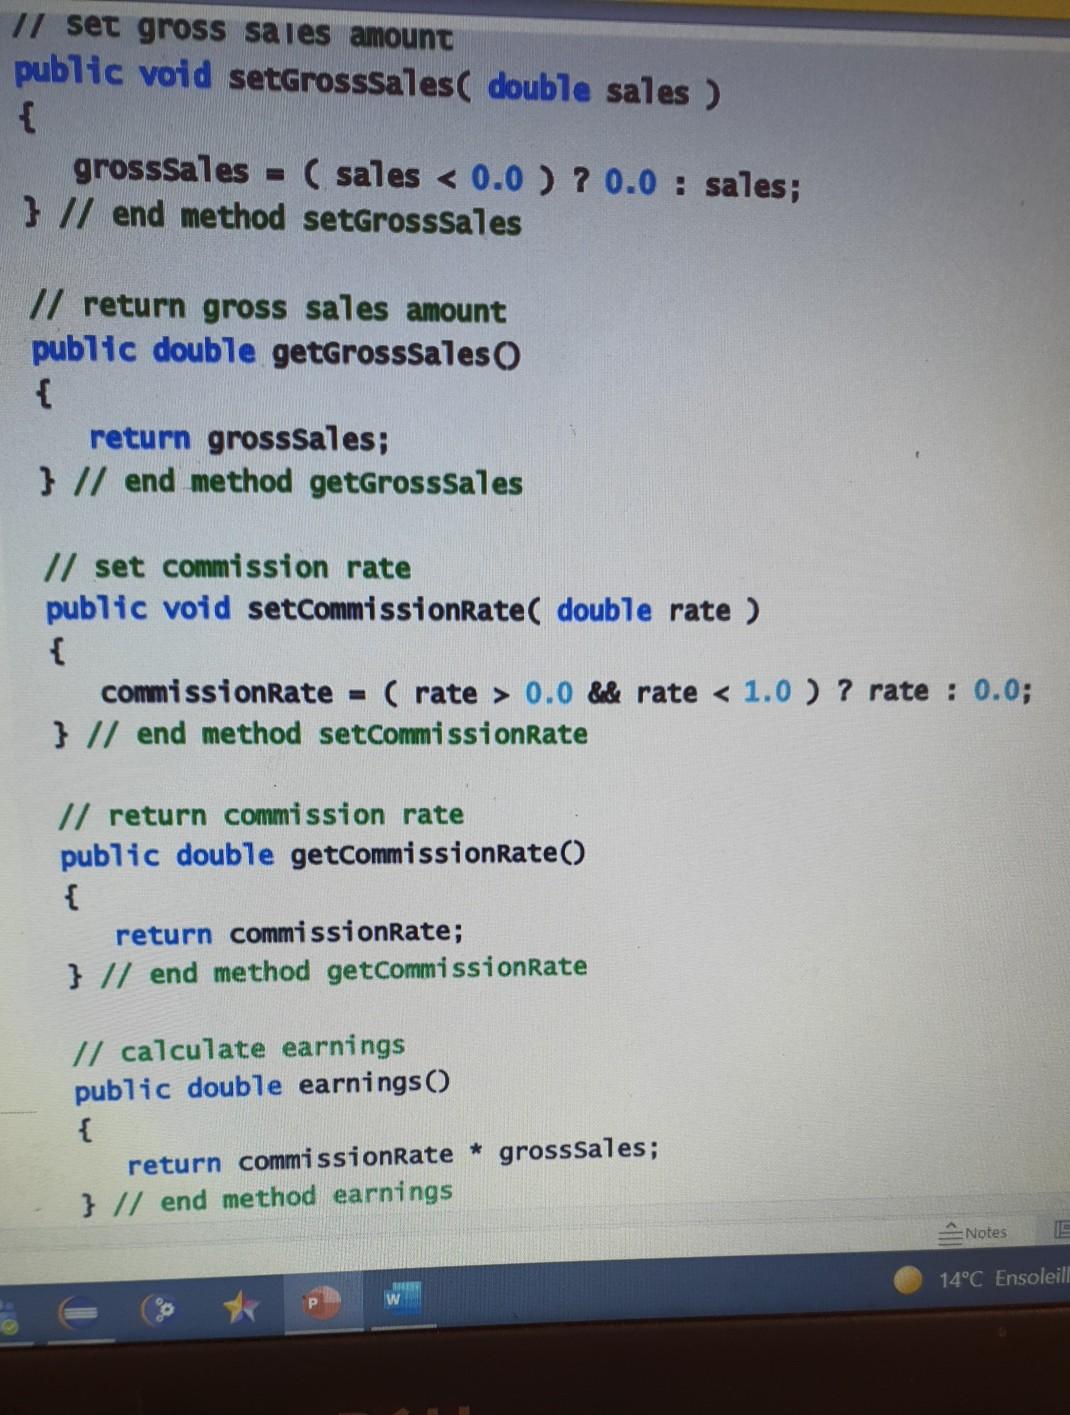Screen dimensions: 1070x1415
Task: Click the comment "// end method setGrossSales"
Action: pyautogui.click(x=290, y=217)
